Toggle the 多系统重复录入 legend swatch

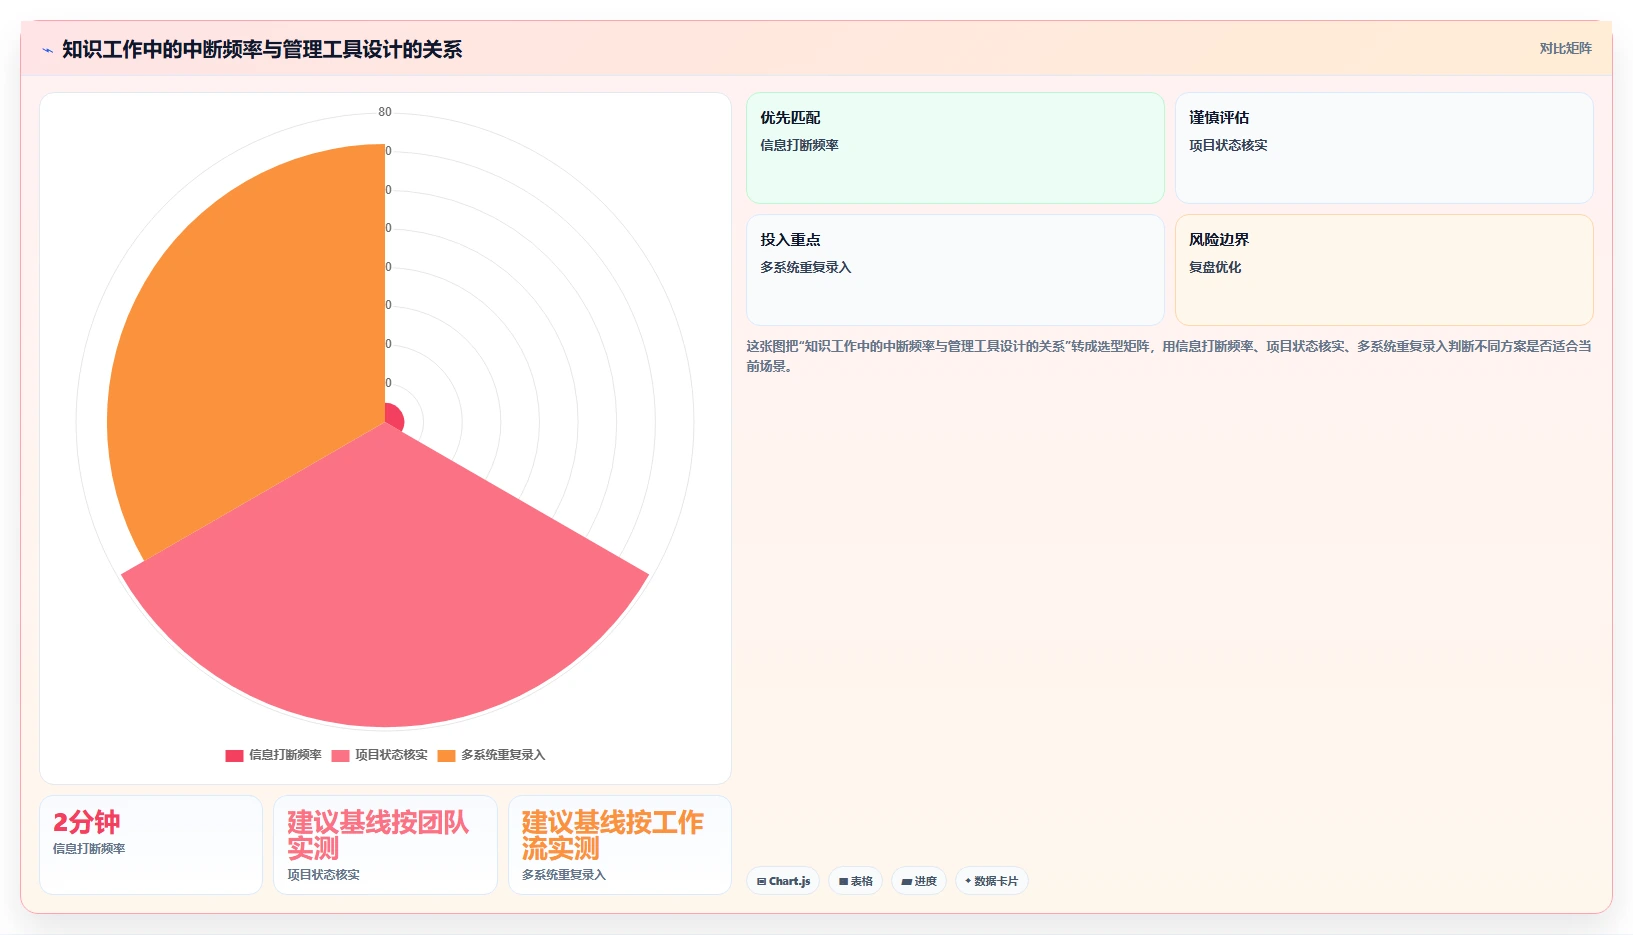446,756
